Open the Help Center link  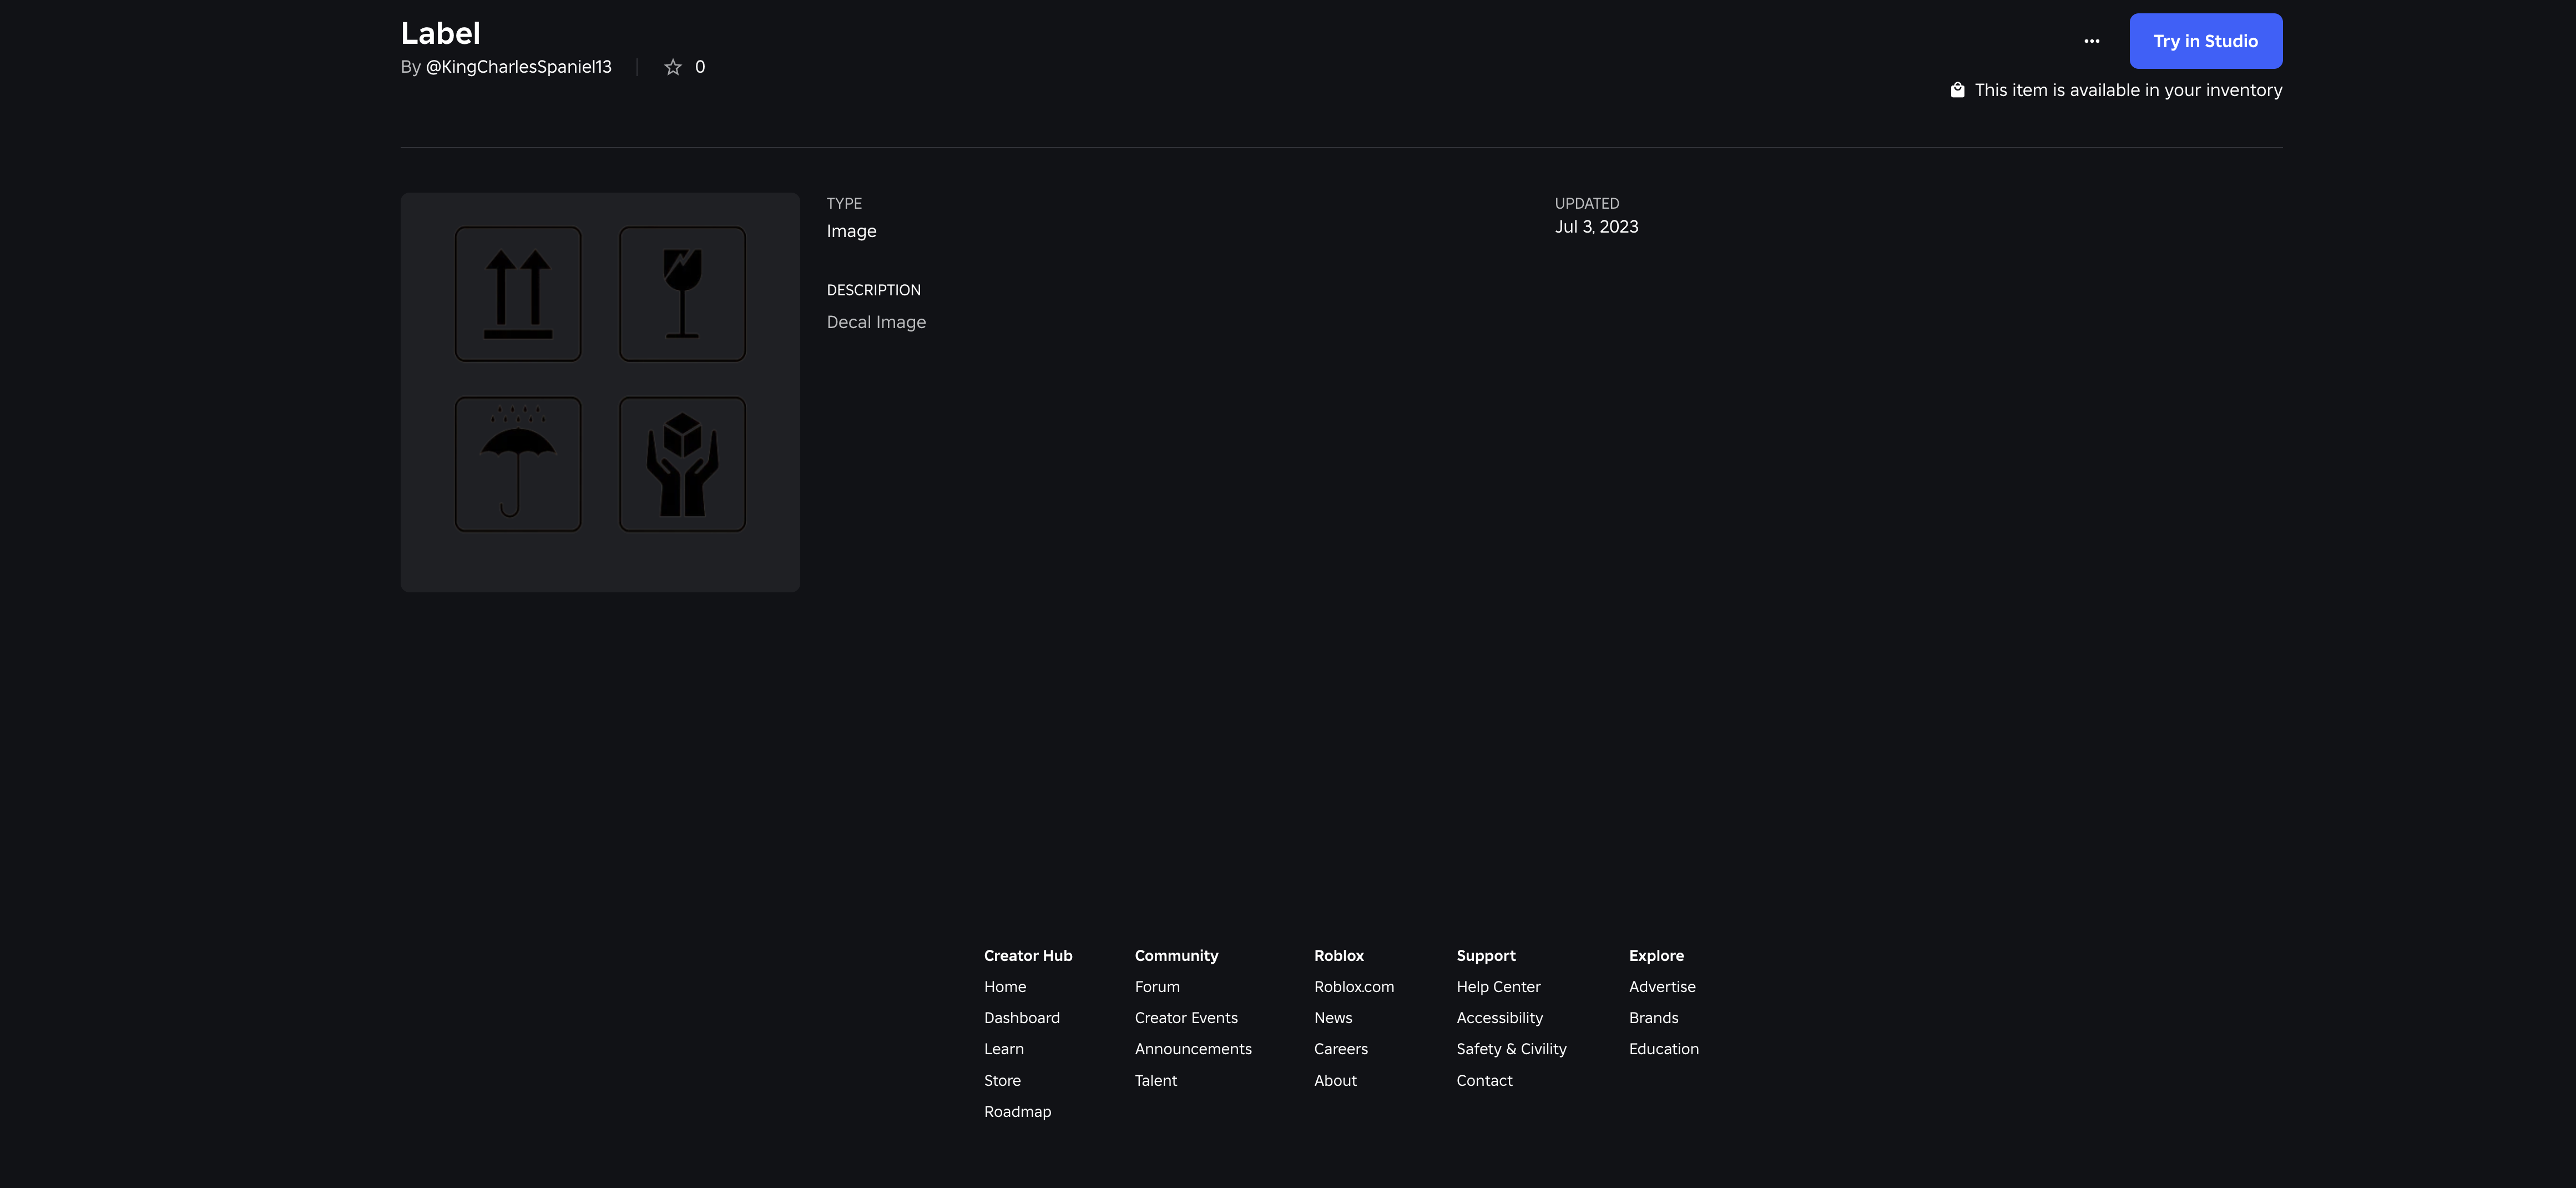[1498, 987]
